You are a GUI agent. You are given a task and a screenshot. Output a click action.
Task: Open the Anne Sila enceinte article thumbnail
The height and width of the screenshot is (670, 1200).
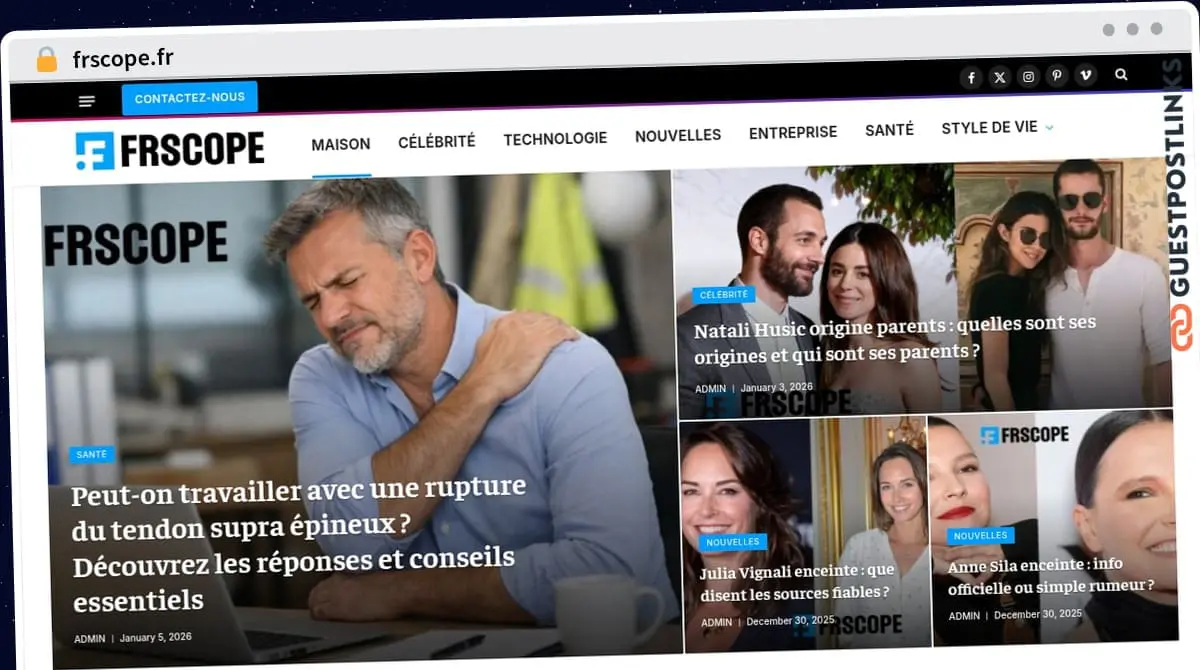tap(1053, 529)
